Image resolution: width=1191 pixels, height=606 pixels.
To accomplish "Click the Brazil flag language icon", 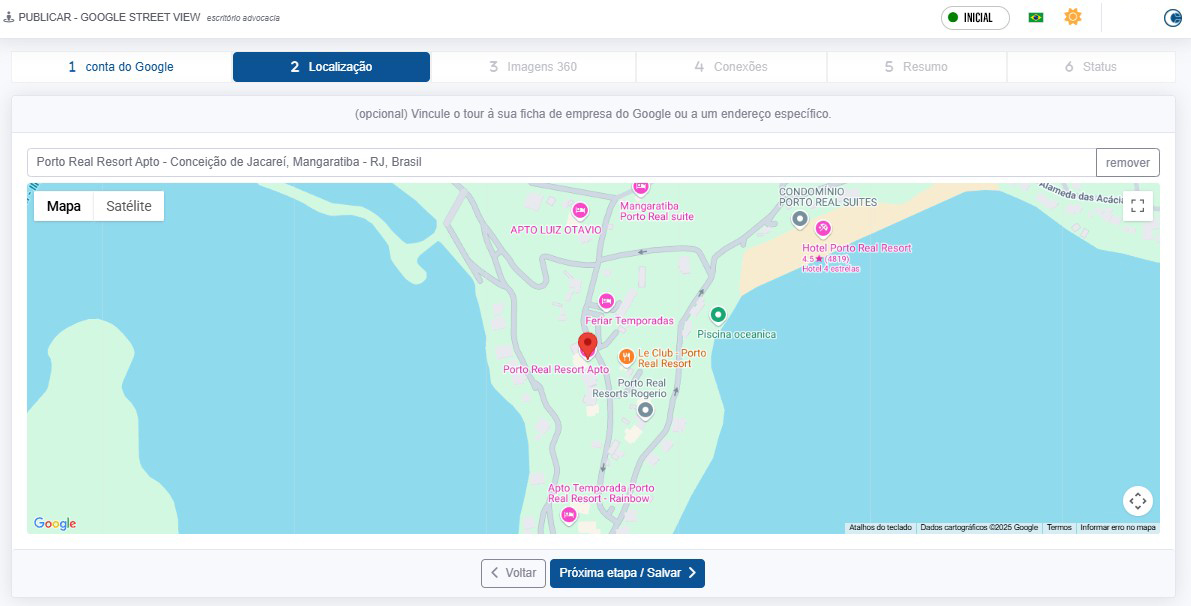I will coord(1036,17).
